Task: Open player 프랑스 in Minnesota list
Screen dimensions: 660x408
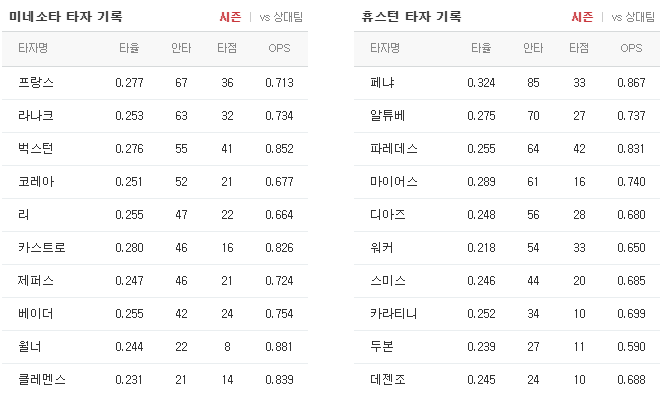Action: click(x=36, y=82)
